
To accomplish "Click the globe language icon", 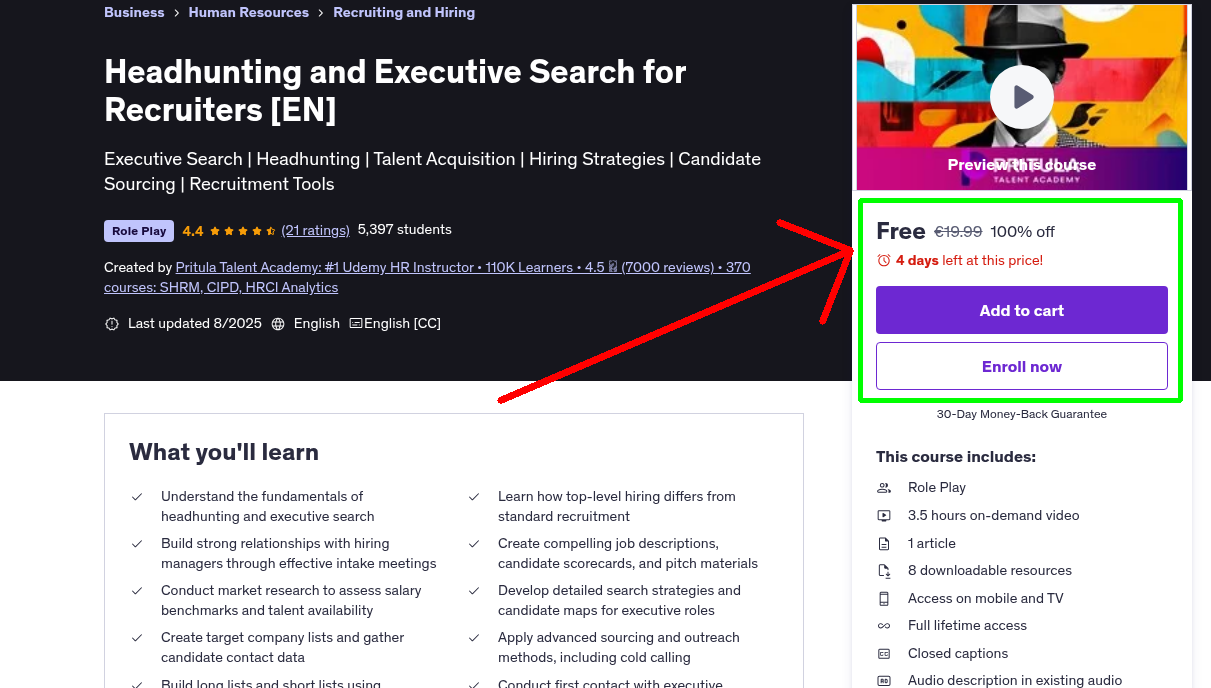I will [x=278, y=324].
